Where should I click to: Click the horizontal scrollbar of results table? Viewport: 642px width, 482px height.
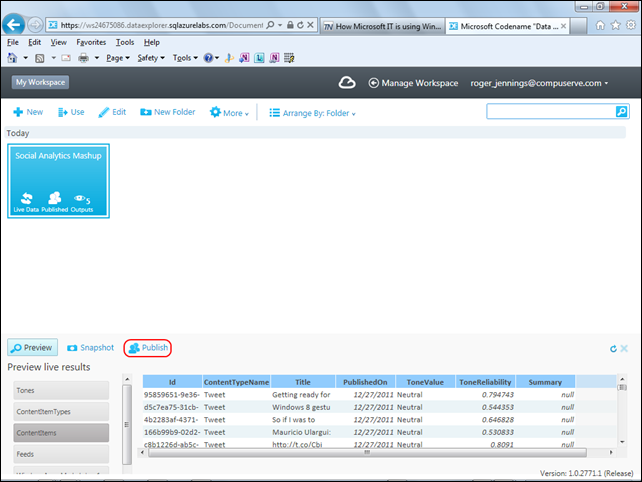[x=367, y=453]
